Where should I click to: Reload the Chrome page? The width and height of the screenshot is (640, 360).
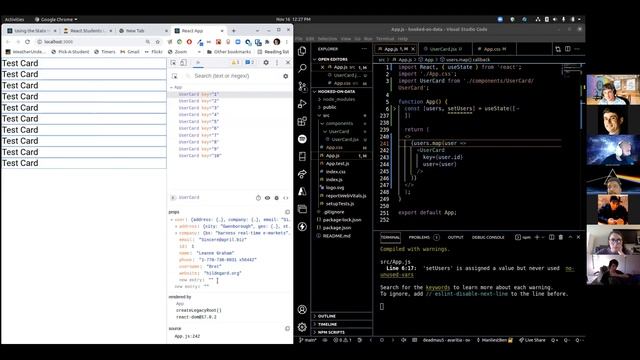coord(27,42)
